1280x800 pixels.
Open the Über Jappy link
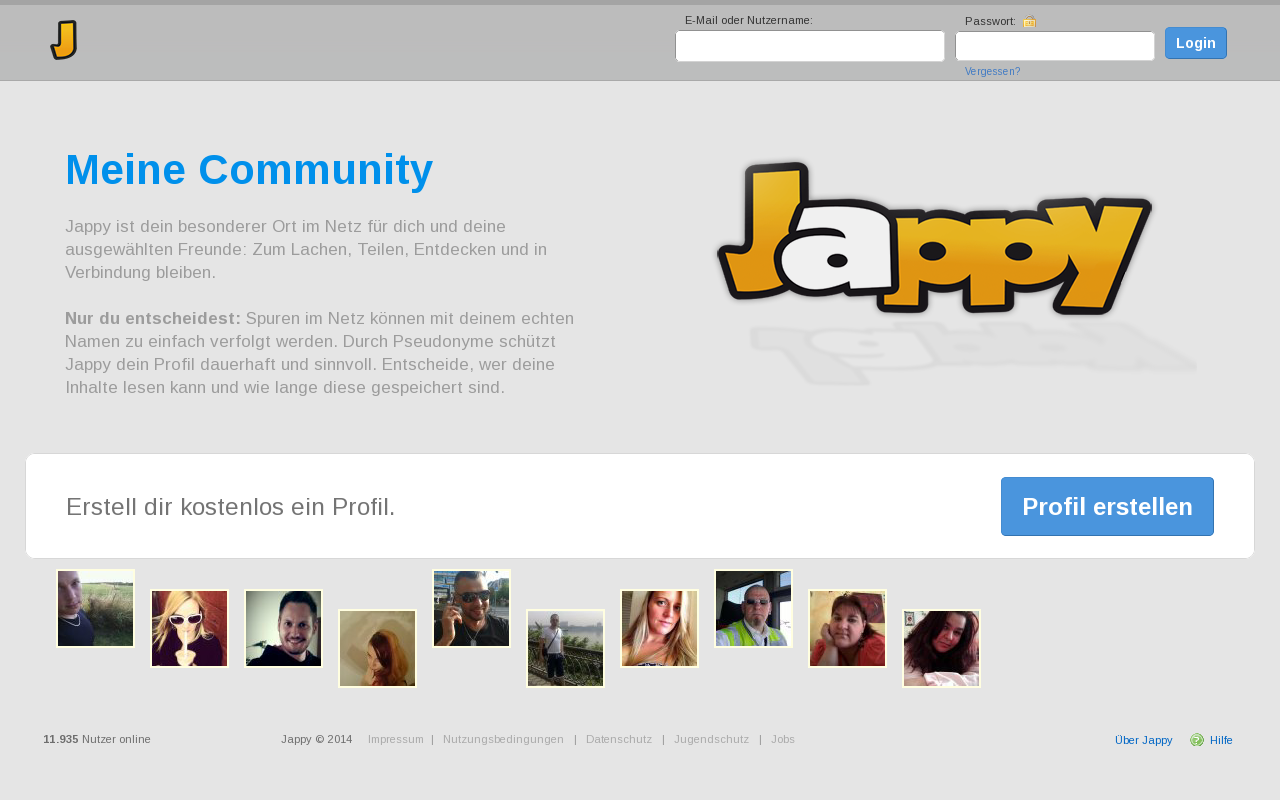[1144, 740]
